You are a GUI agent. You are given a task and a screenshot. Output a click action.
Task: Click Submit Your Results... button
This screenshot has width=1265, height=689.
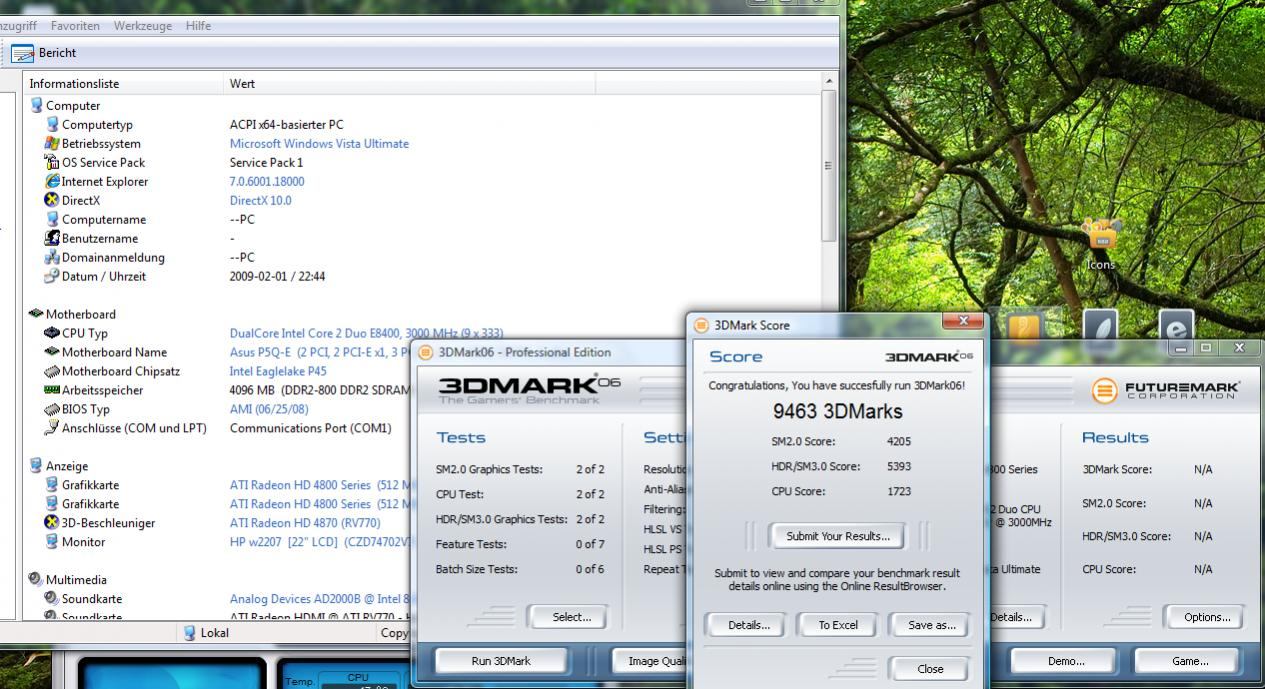[837, 536]
